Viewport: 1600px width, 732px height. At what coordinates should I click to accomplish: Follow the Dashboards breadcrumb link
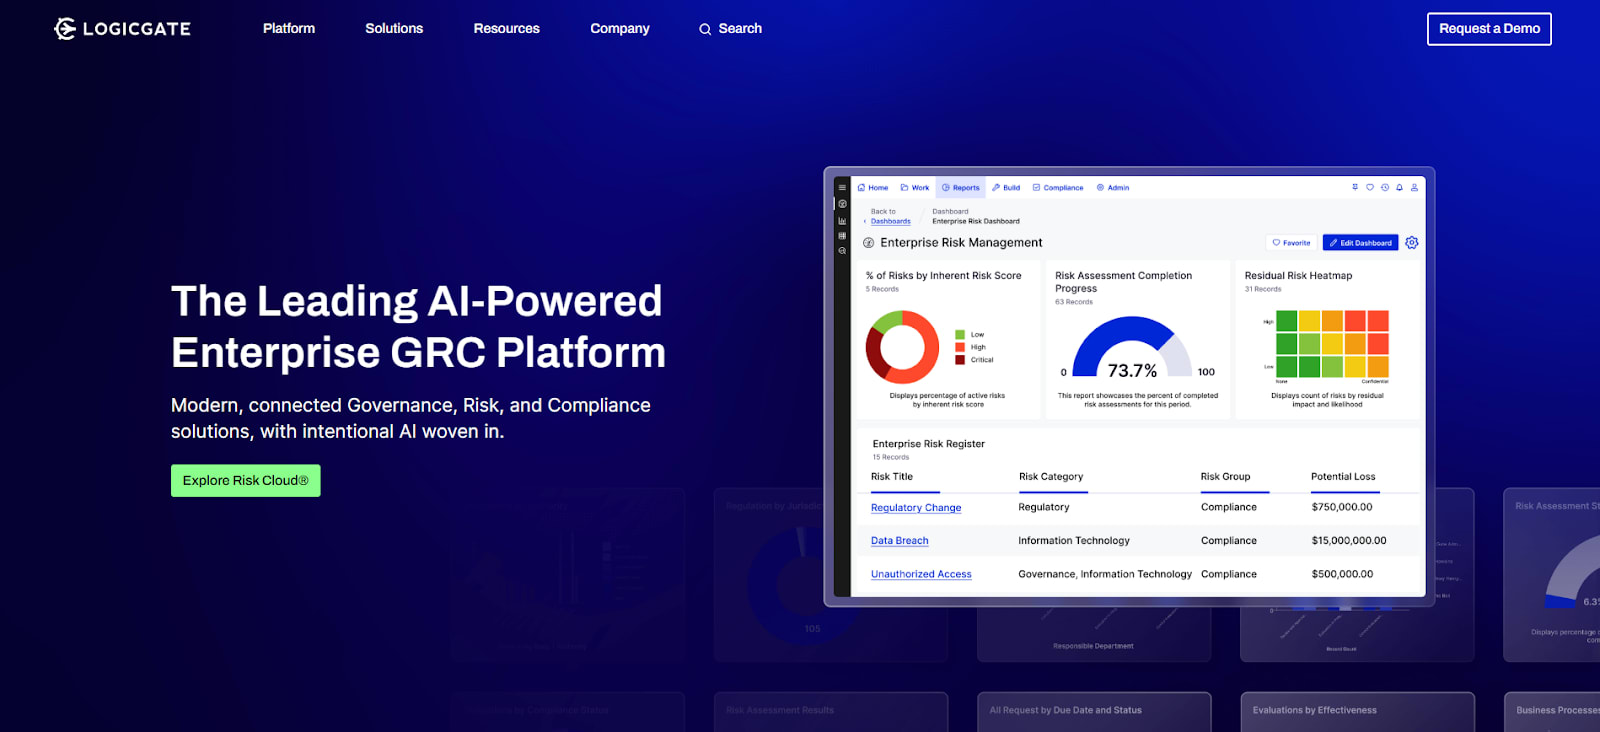coord(891,222)
